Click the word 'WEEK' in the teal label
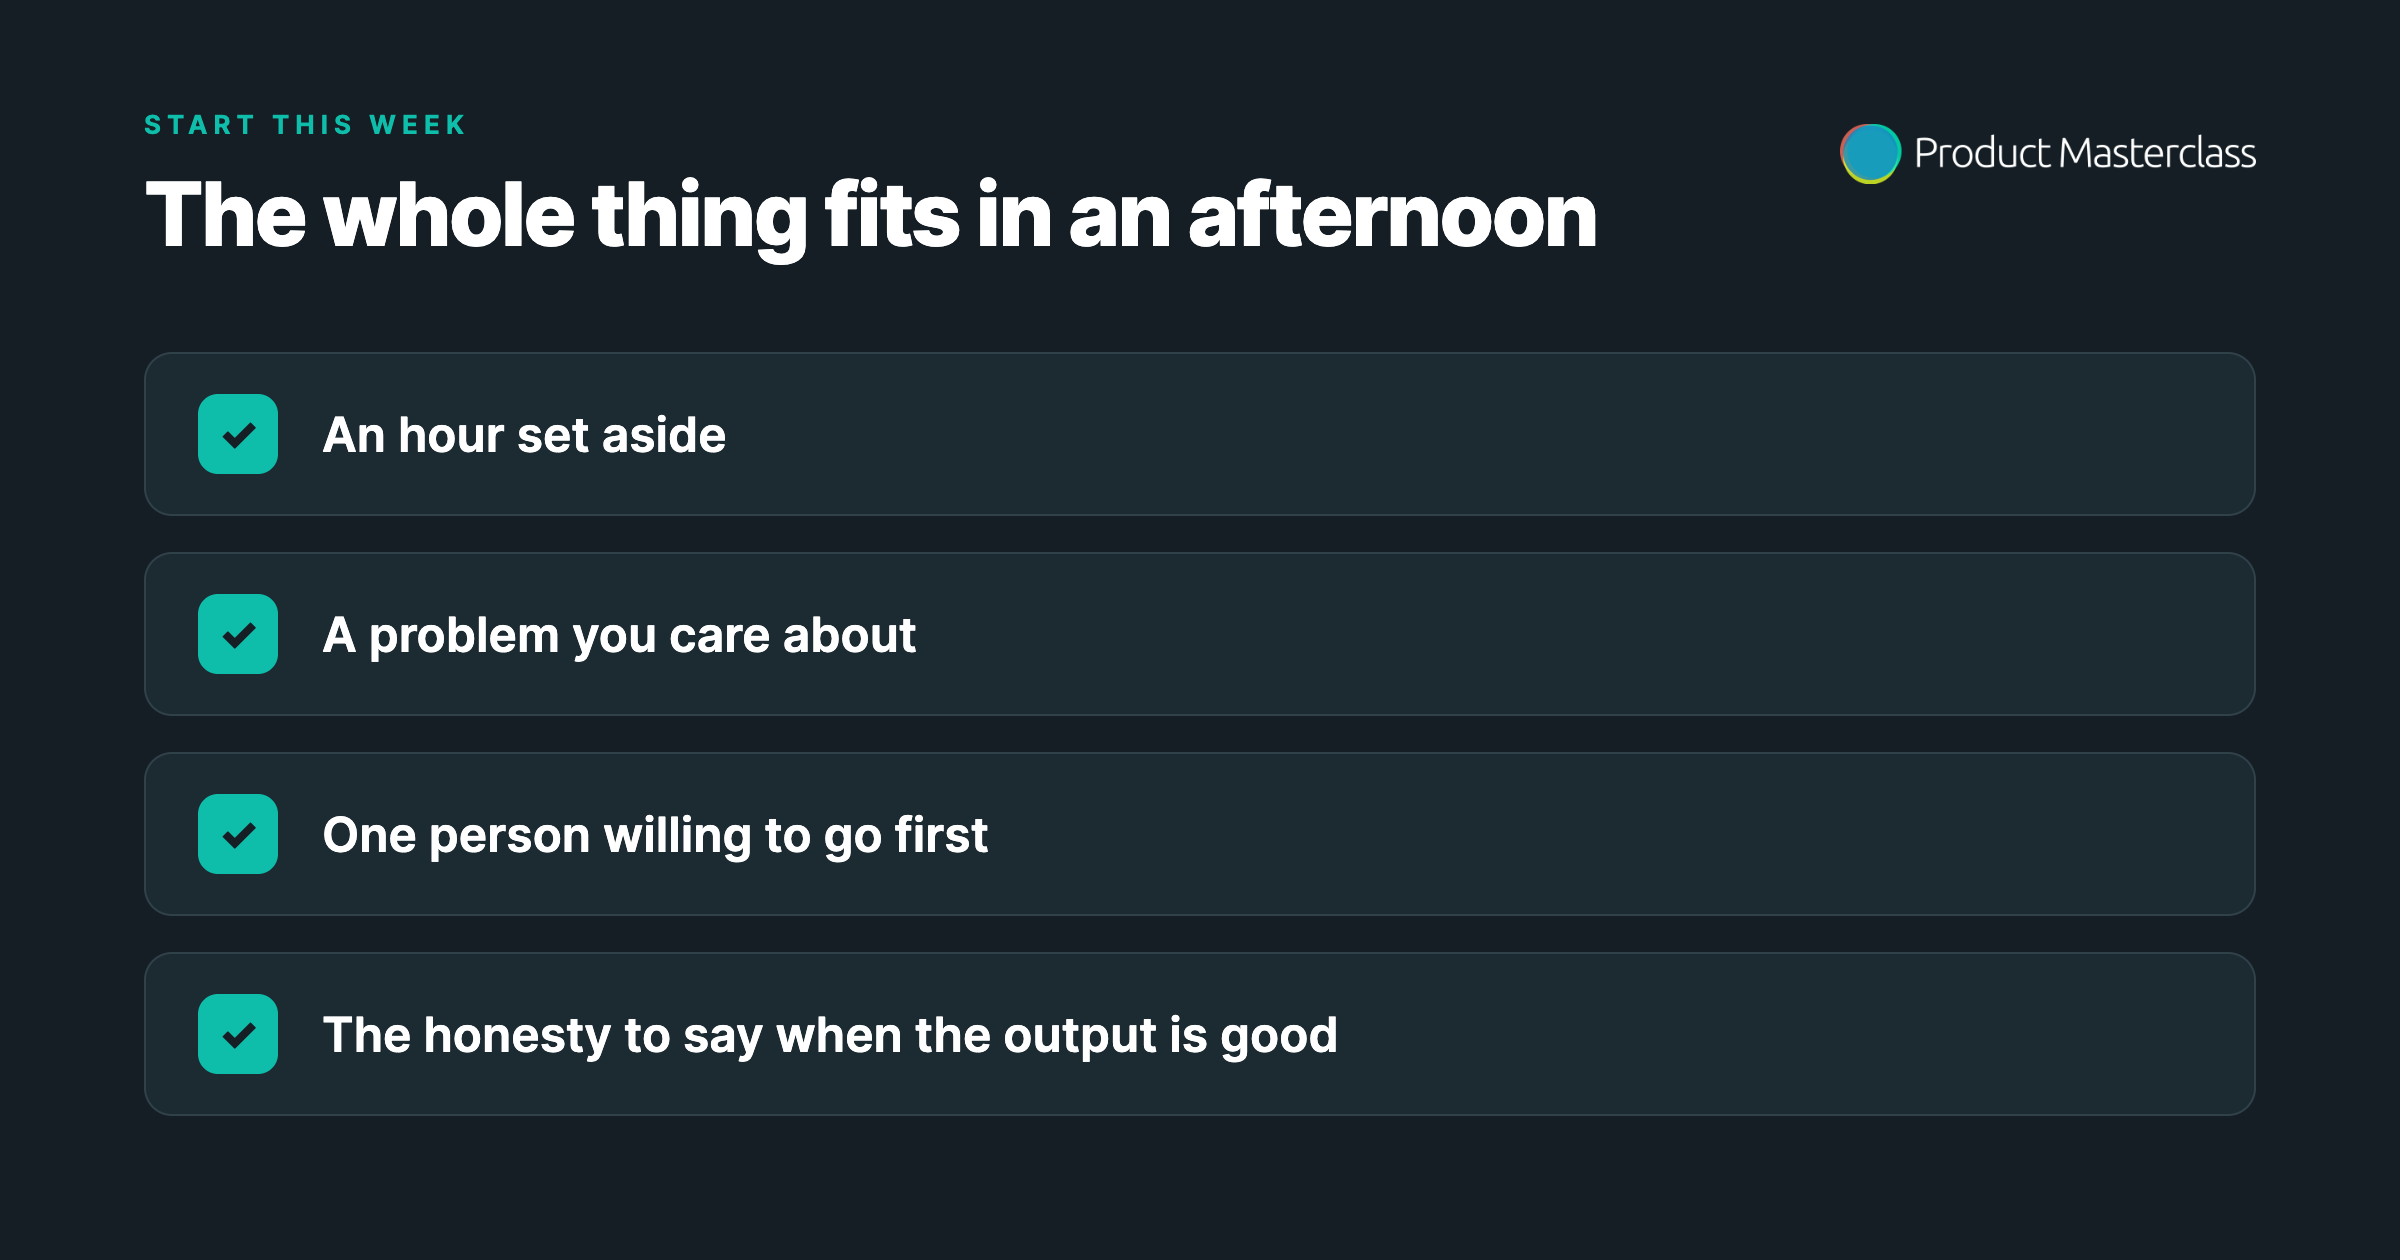This screenshot has width=2400, height=1260. [418, 125]
